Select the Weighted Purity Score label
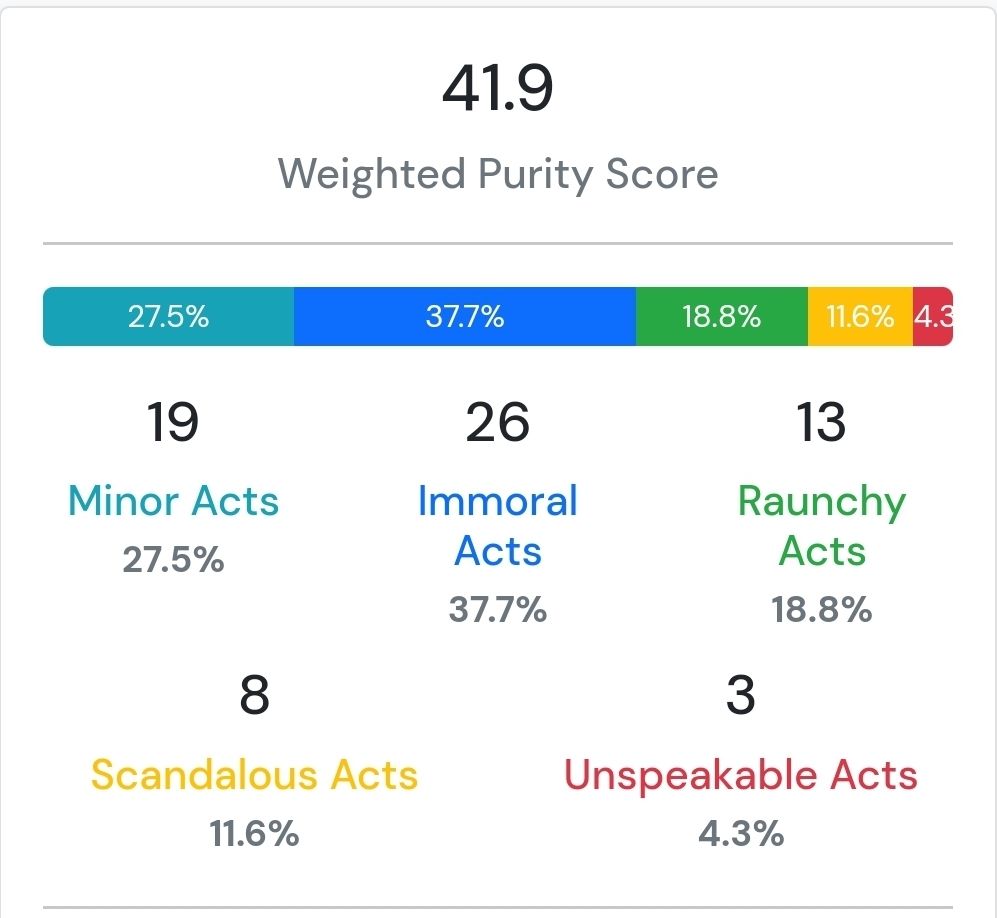The width and height of the screenshot is (997, 918). pyautogui.click(x=498, y=174)
